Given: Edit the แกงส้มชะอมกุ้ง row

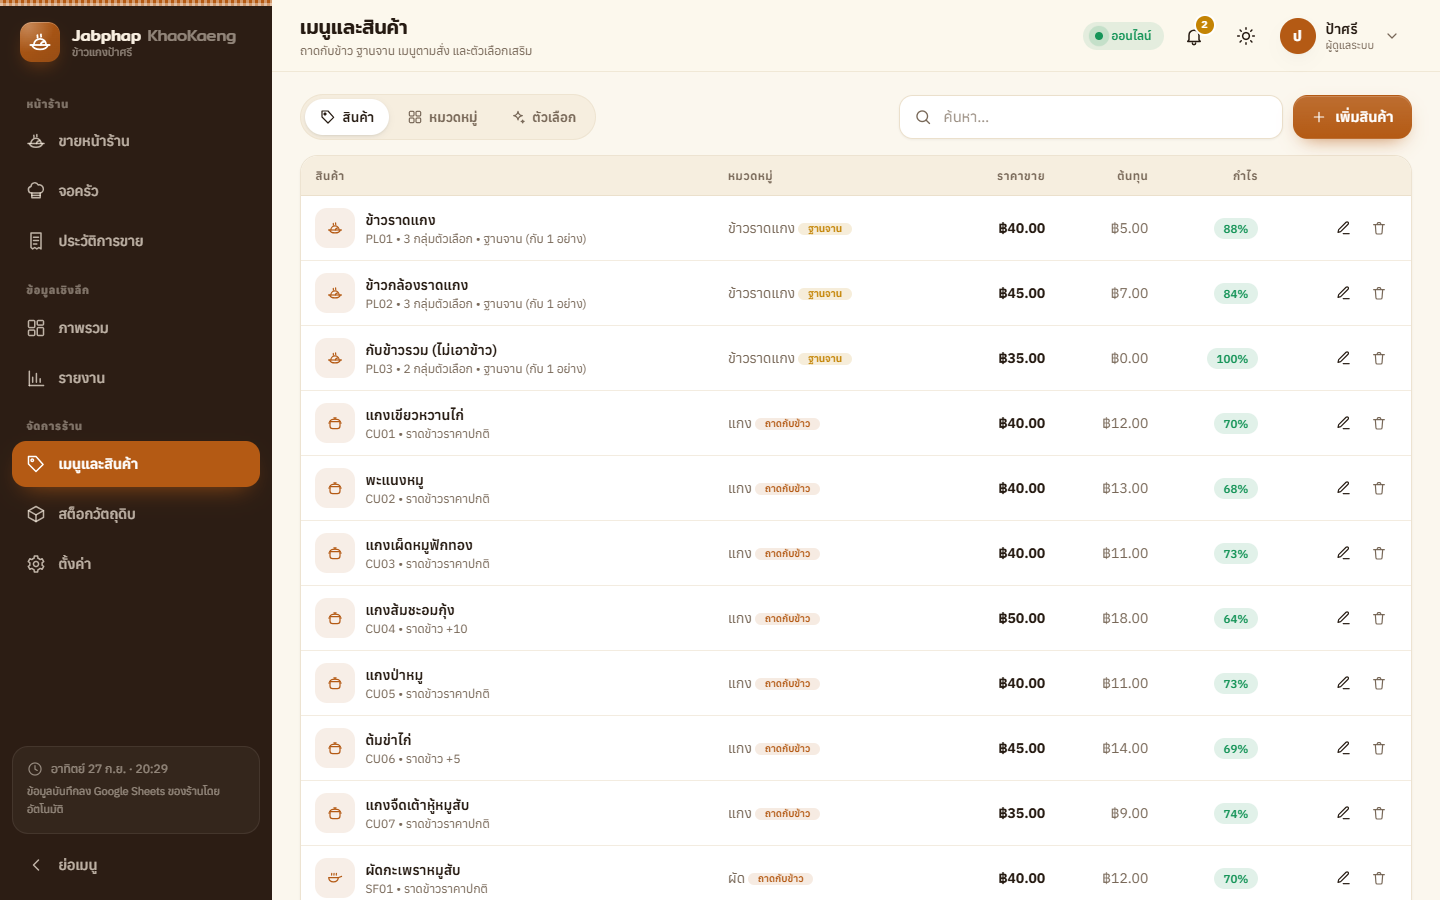Looking at the screenshot, I should pos(1343,618).
